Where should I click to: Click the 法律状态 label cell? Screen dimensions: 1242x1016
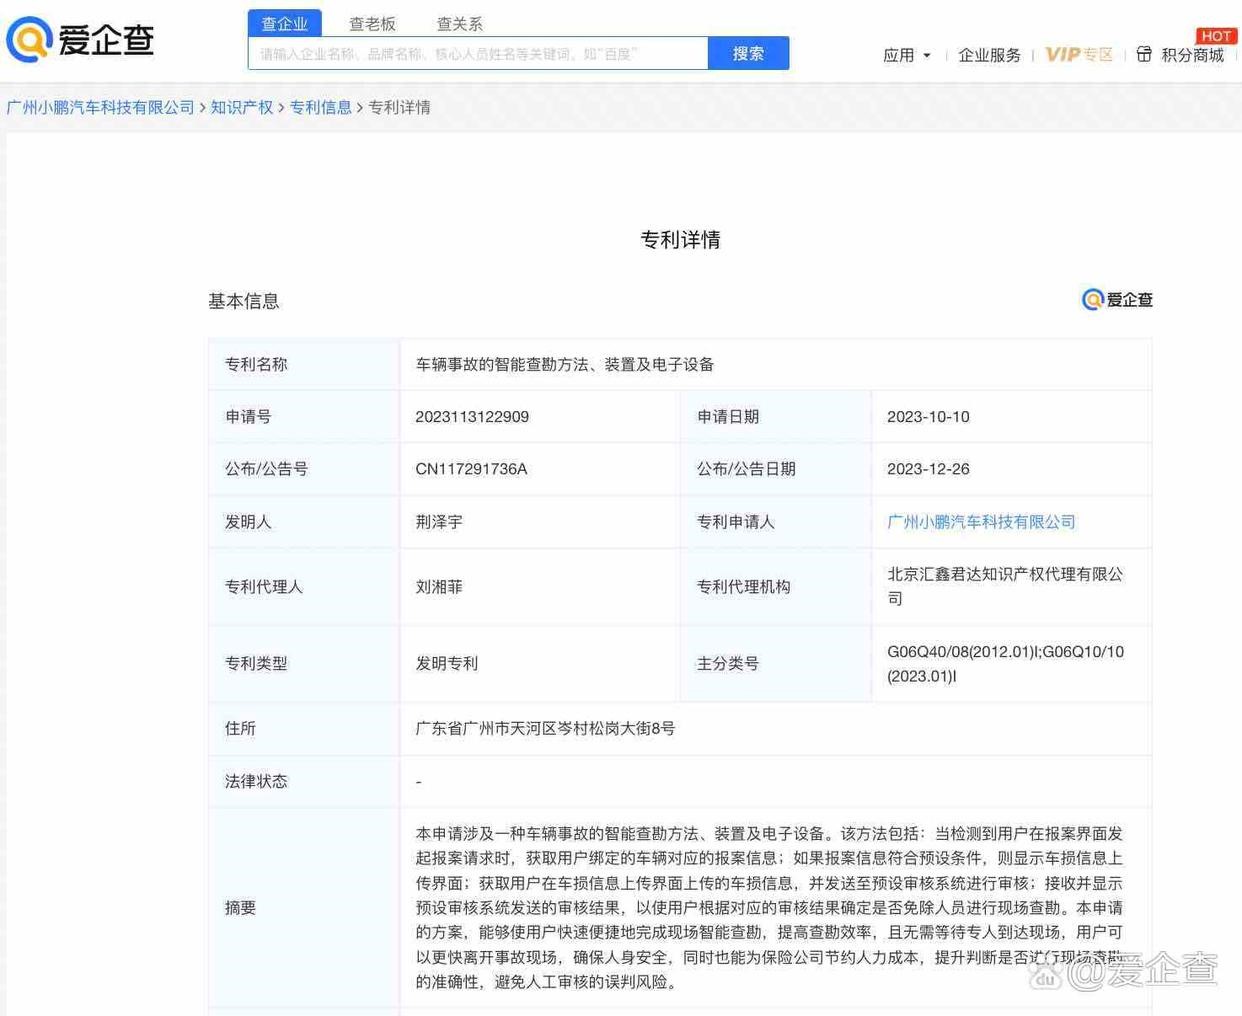pos(304,781)
